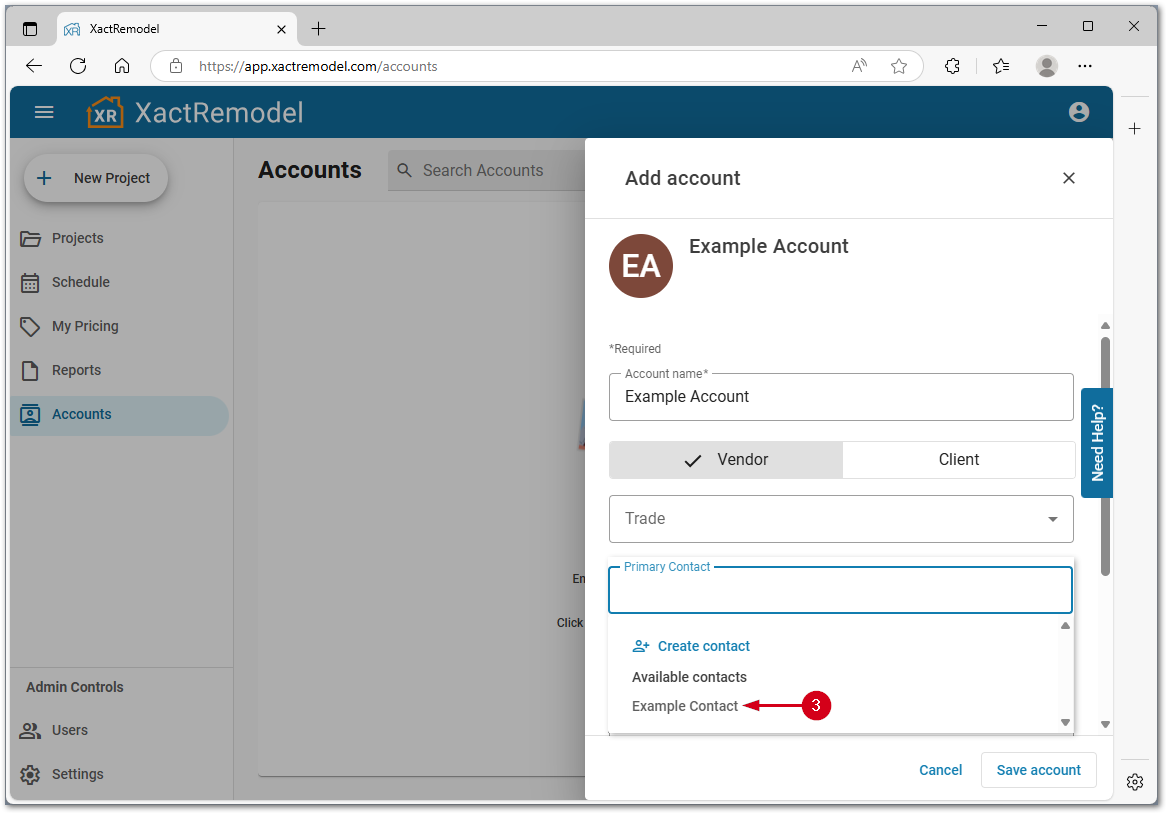Click the browser address bar URL

tap(318, 66)
